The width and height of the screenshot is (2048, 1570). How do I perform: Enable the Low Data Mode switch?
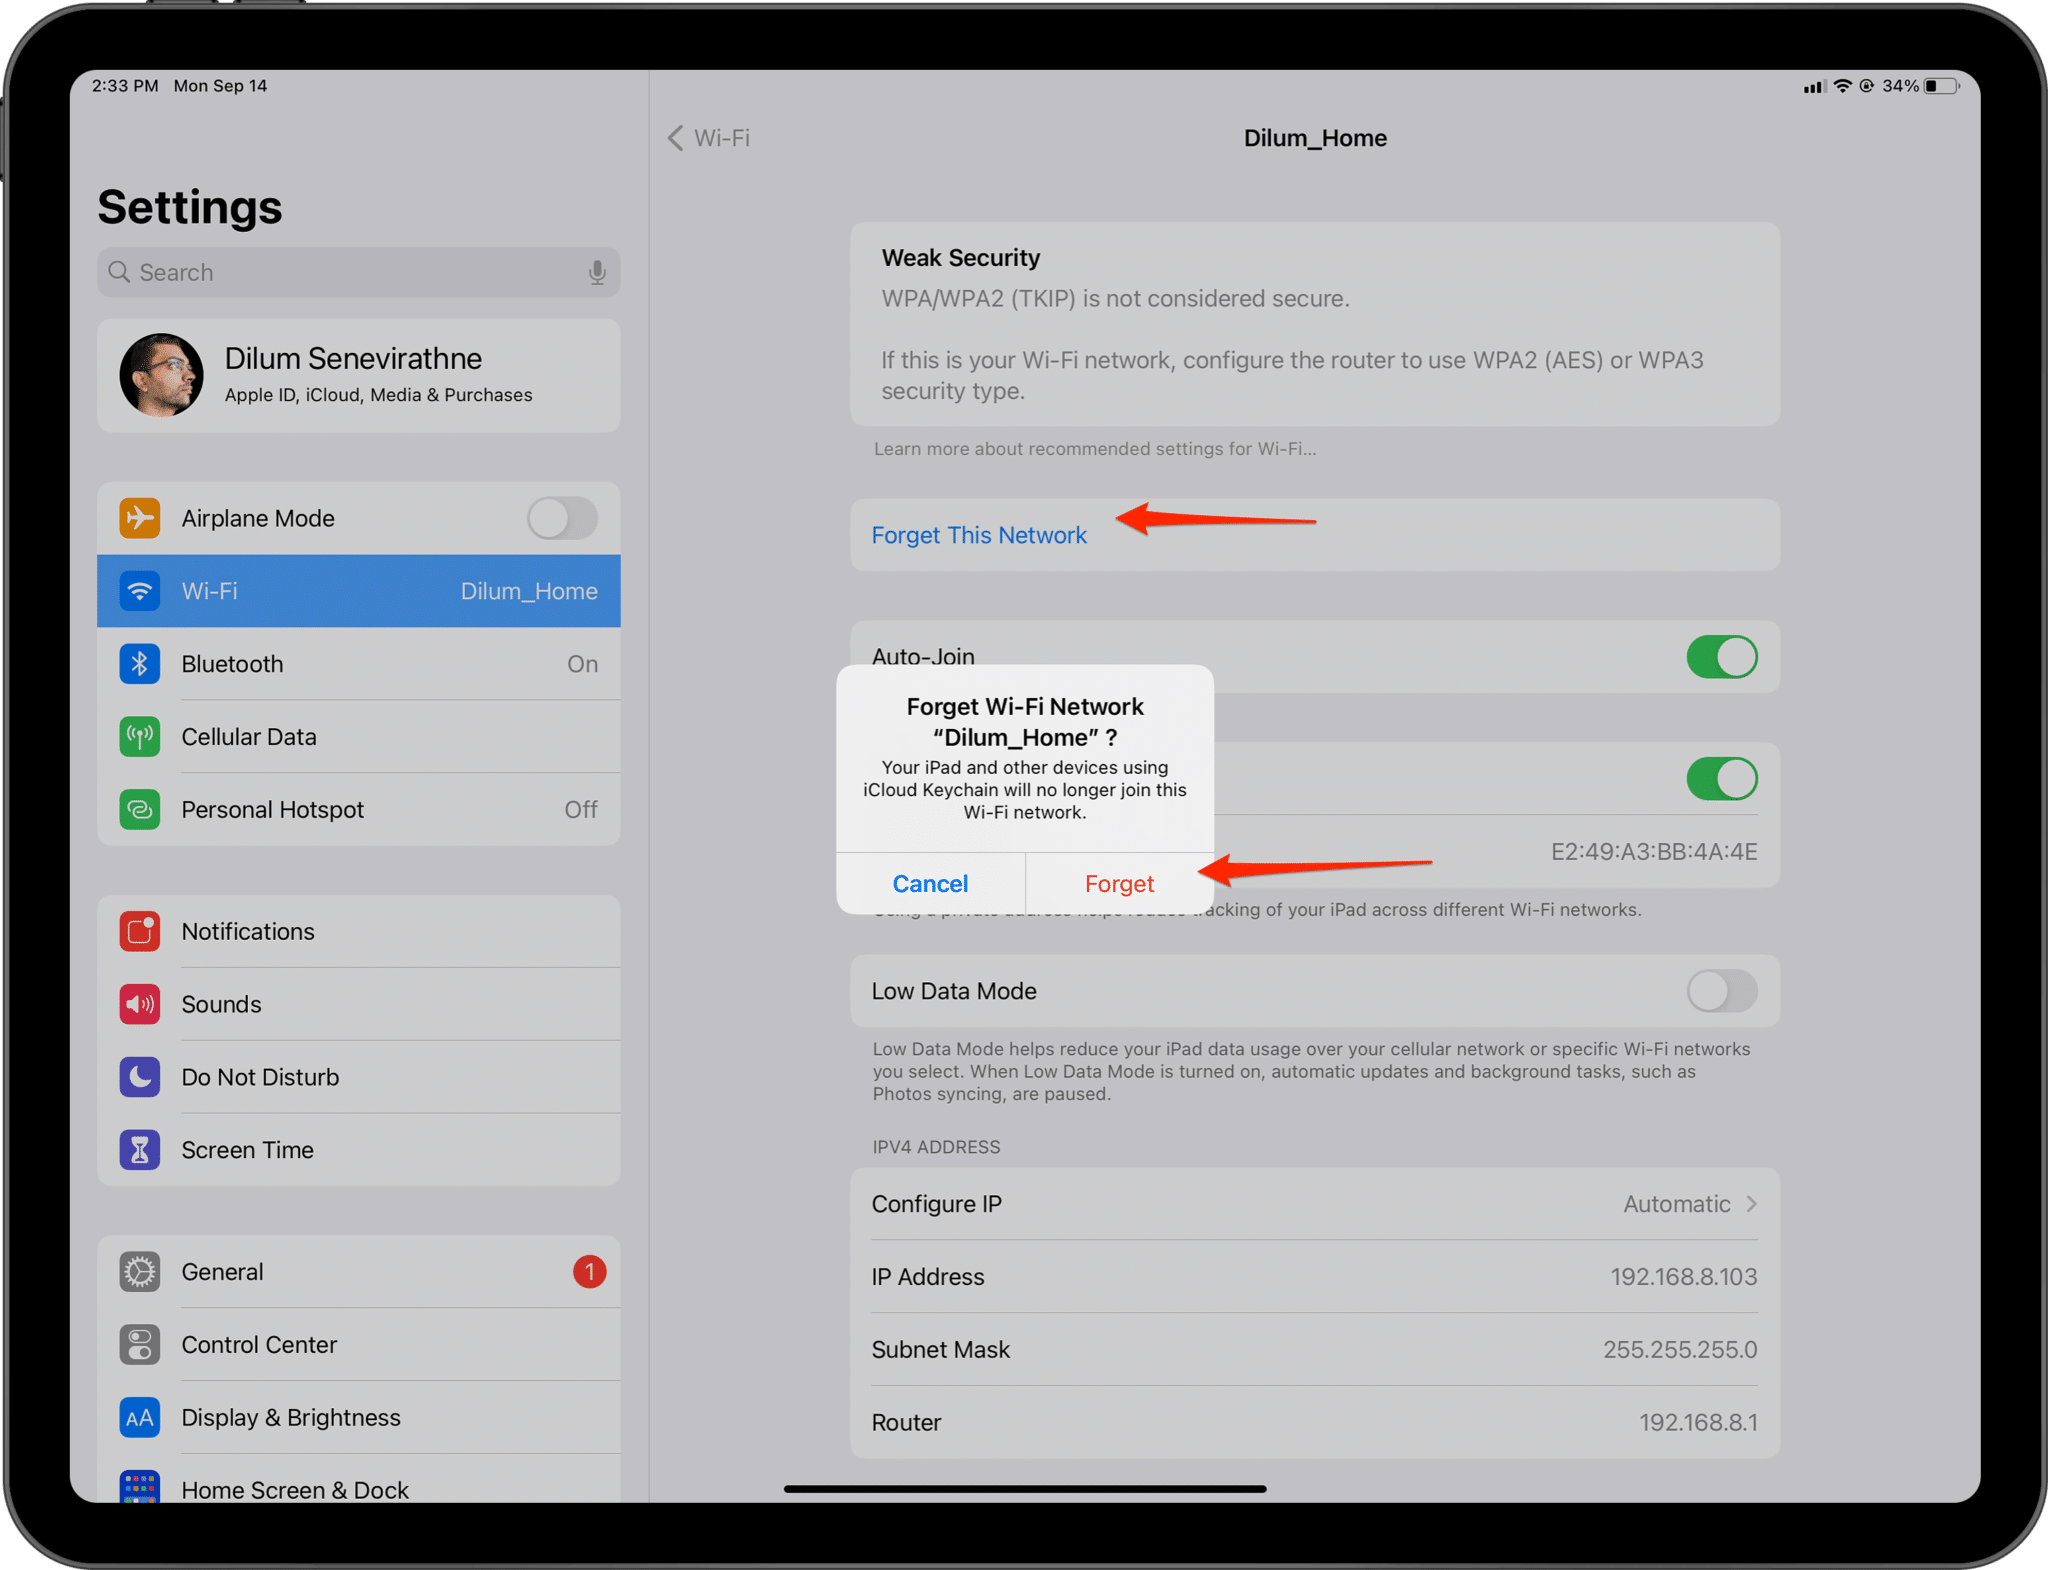(1720, 991)
